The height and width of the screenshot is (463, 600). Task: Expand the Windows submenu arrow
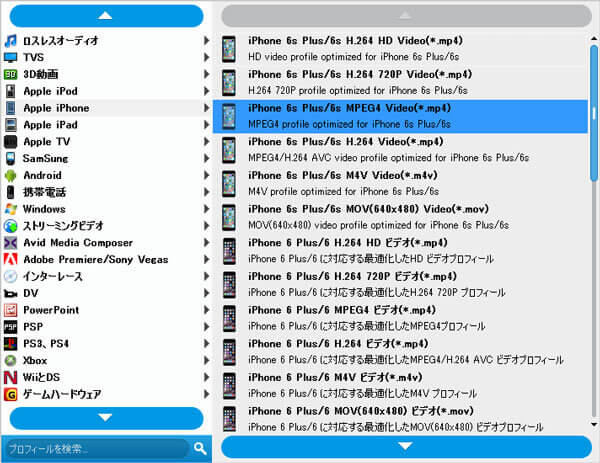tap(206, 209)
